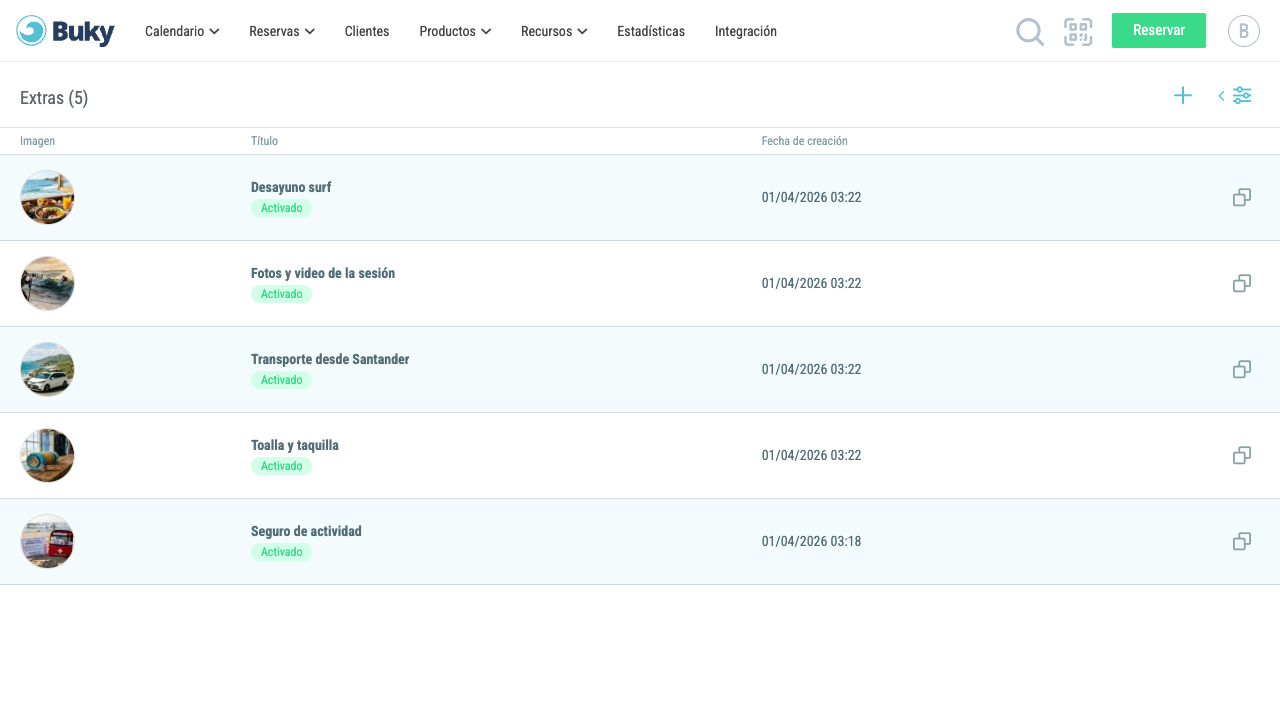Open the search magnifier icon
The height and width of the screenshot is (720, 1280).
(1030, 32)
